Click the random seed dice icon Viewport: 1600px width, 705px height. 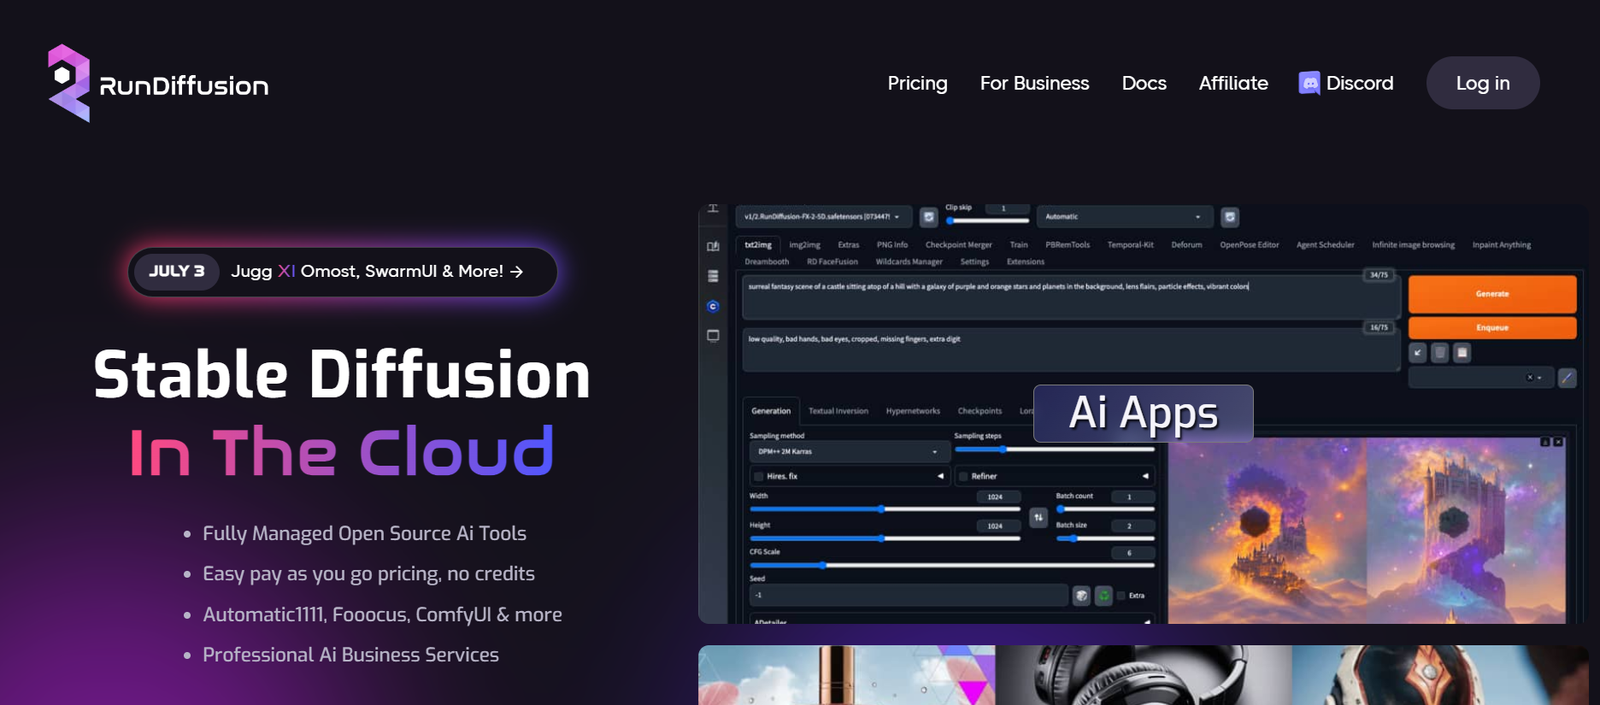pos(1081,595)
